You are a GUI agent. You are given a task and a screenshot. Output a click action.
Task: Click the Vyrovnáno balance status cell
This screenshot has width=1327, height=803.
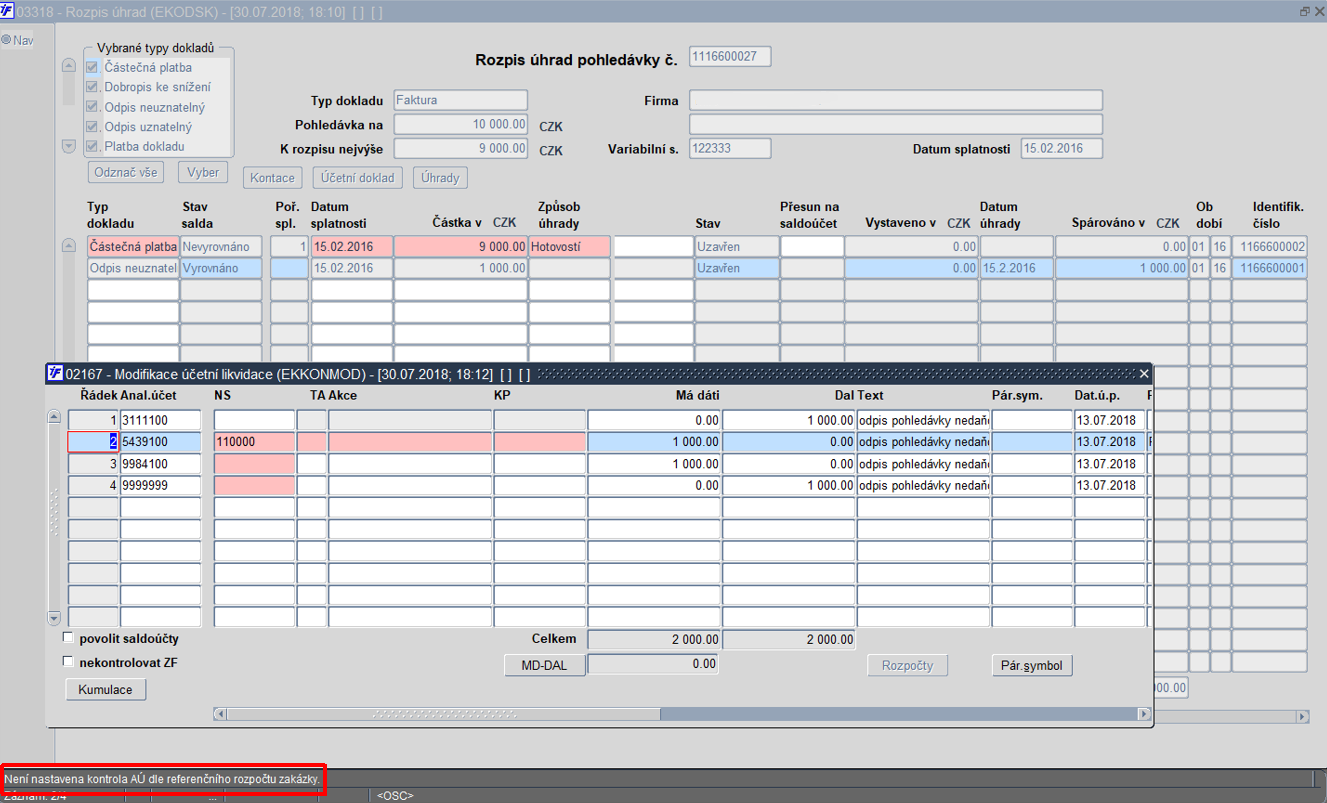[x=222, y=268]
